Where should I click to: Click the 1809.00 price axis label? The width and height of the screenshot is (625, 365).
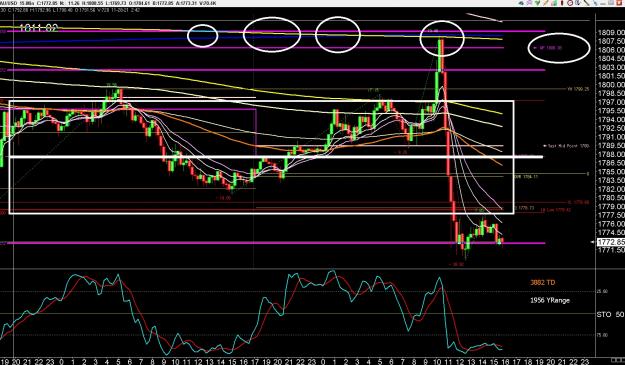611,33
